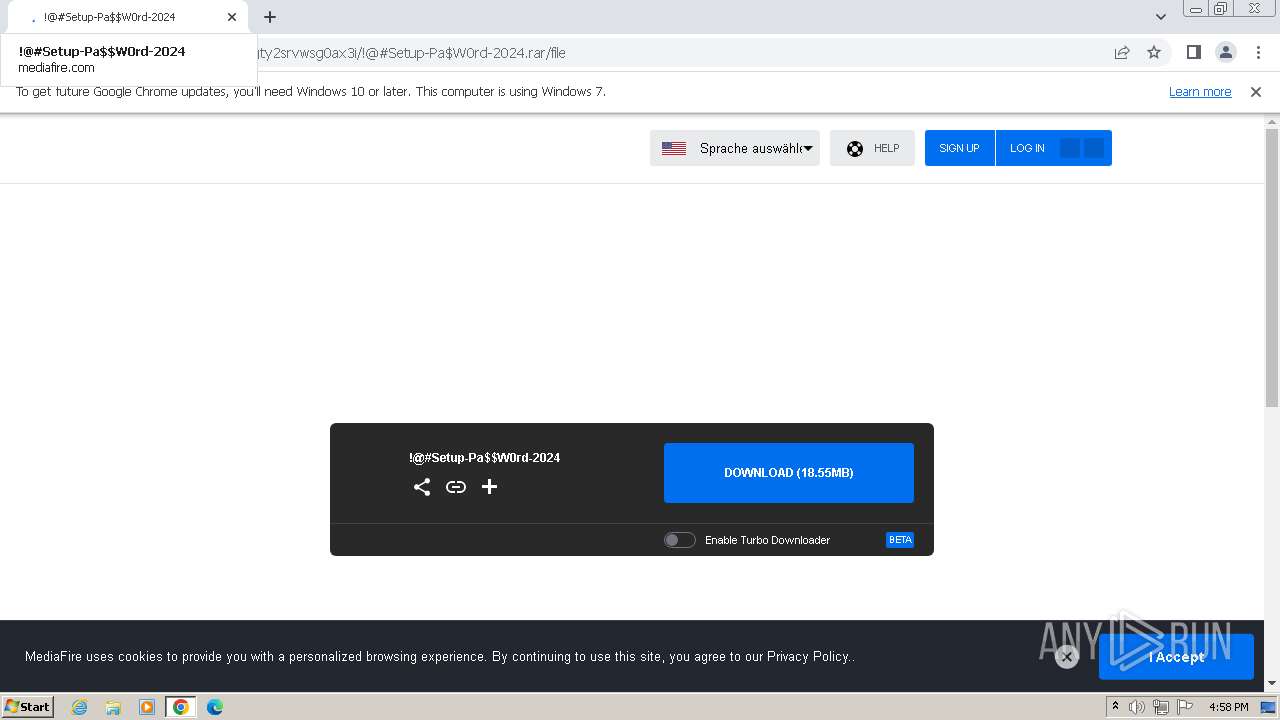Click the network tray icon
The height and width of the screenshot is (720, 1280).
click(1160, 707)
